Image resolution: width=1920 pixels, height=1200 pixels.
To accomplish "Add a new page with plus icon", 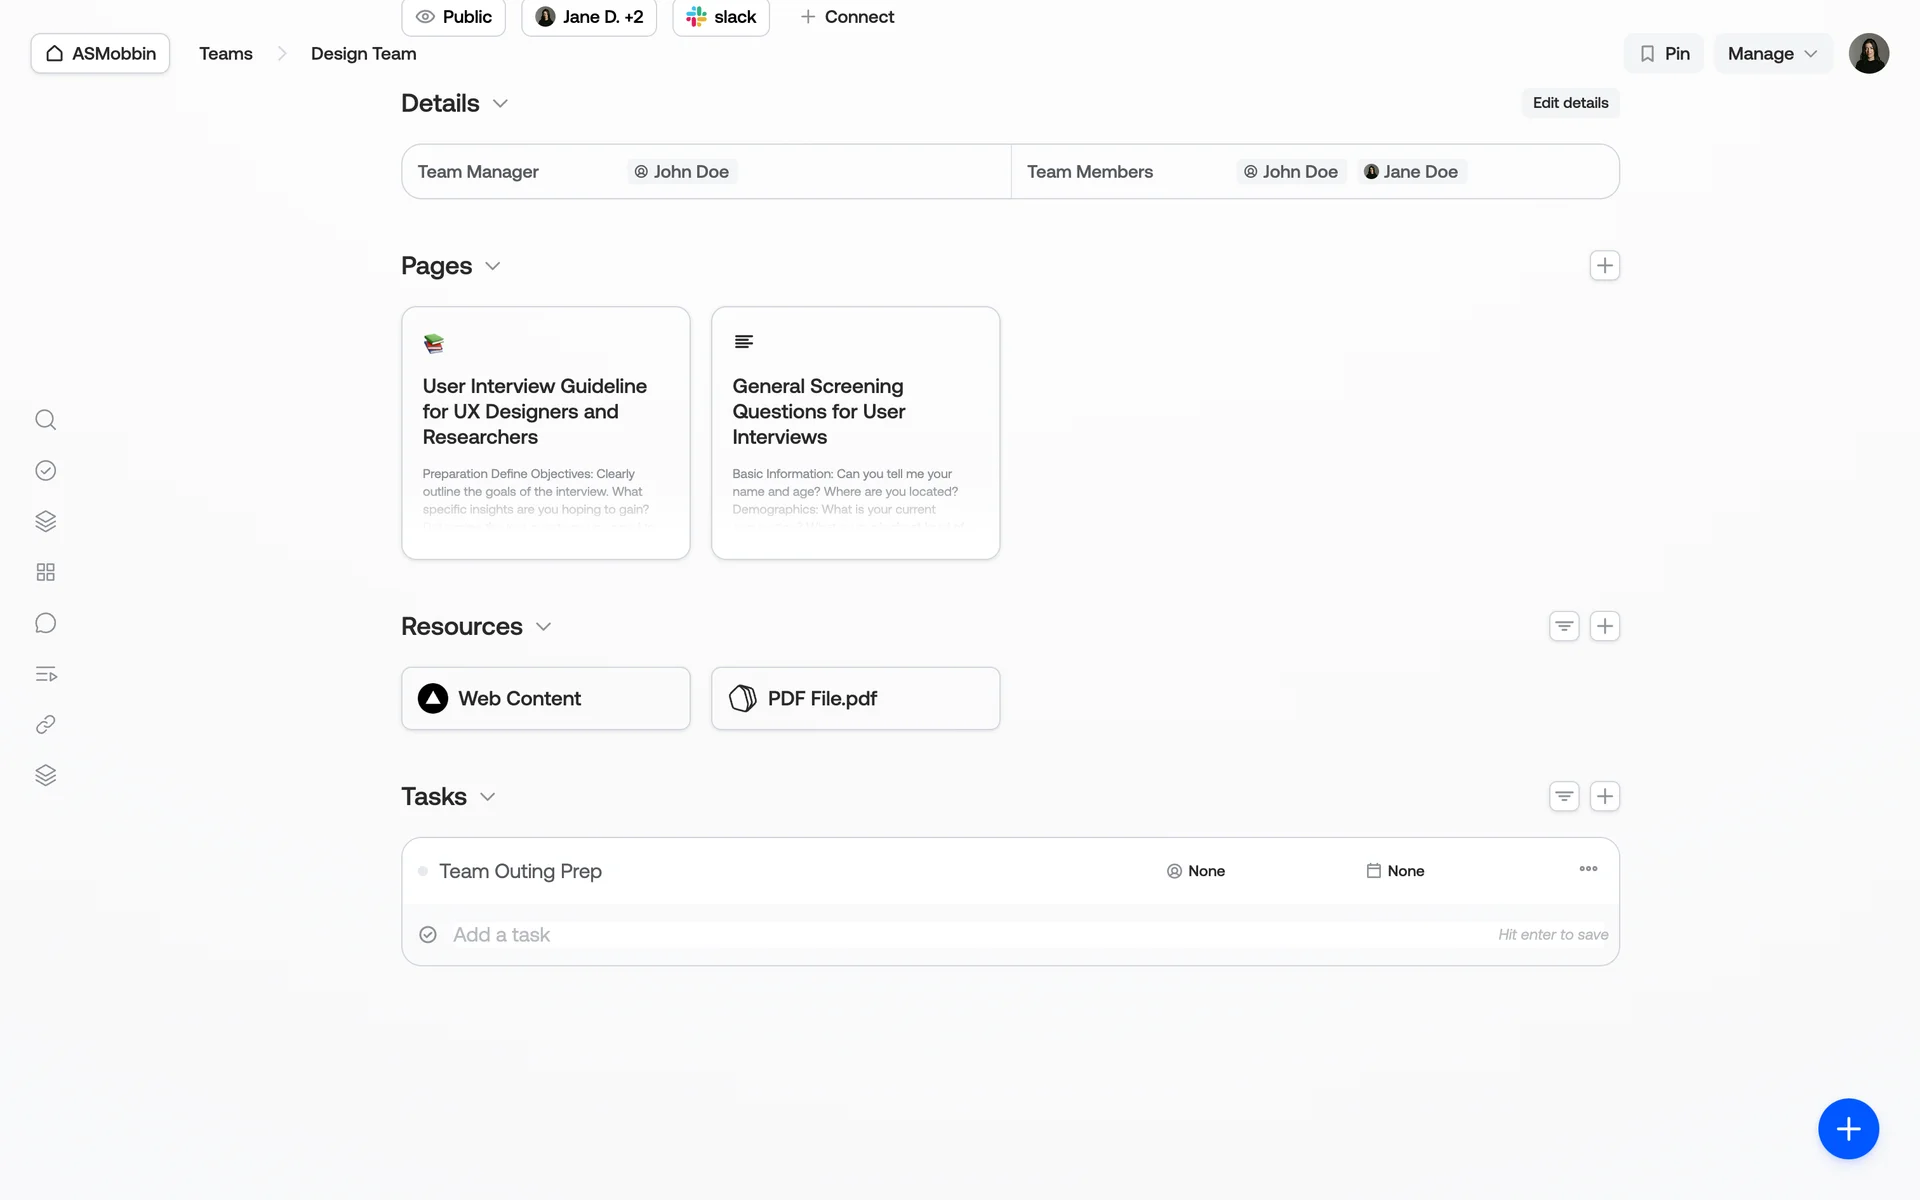I will [x=1604, y=266].
